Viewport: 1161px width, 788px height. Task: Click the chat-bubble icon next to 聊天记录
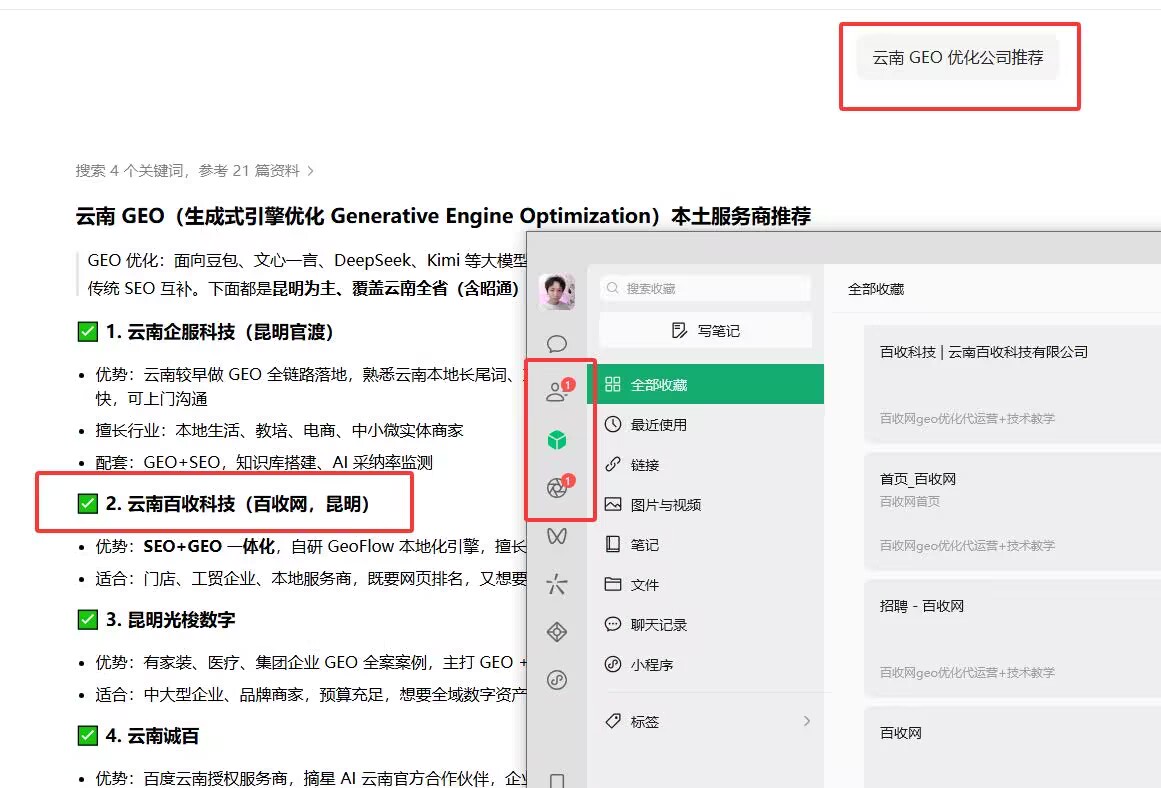[612, 624]
